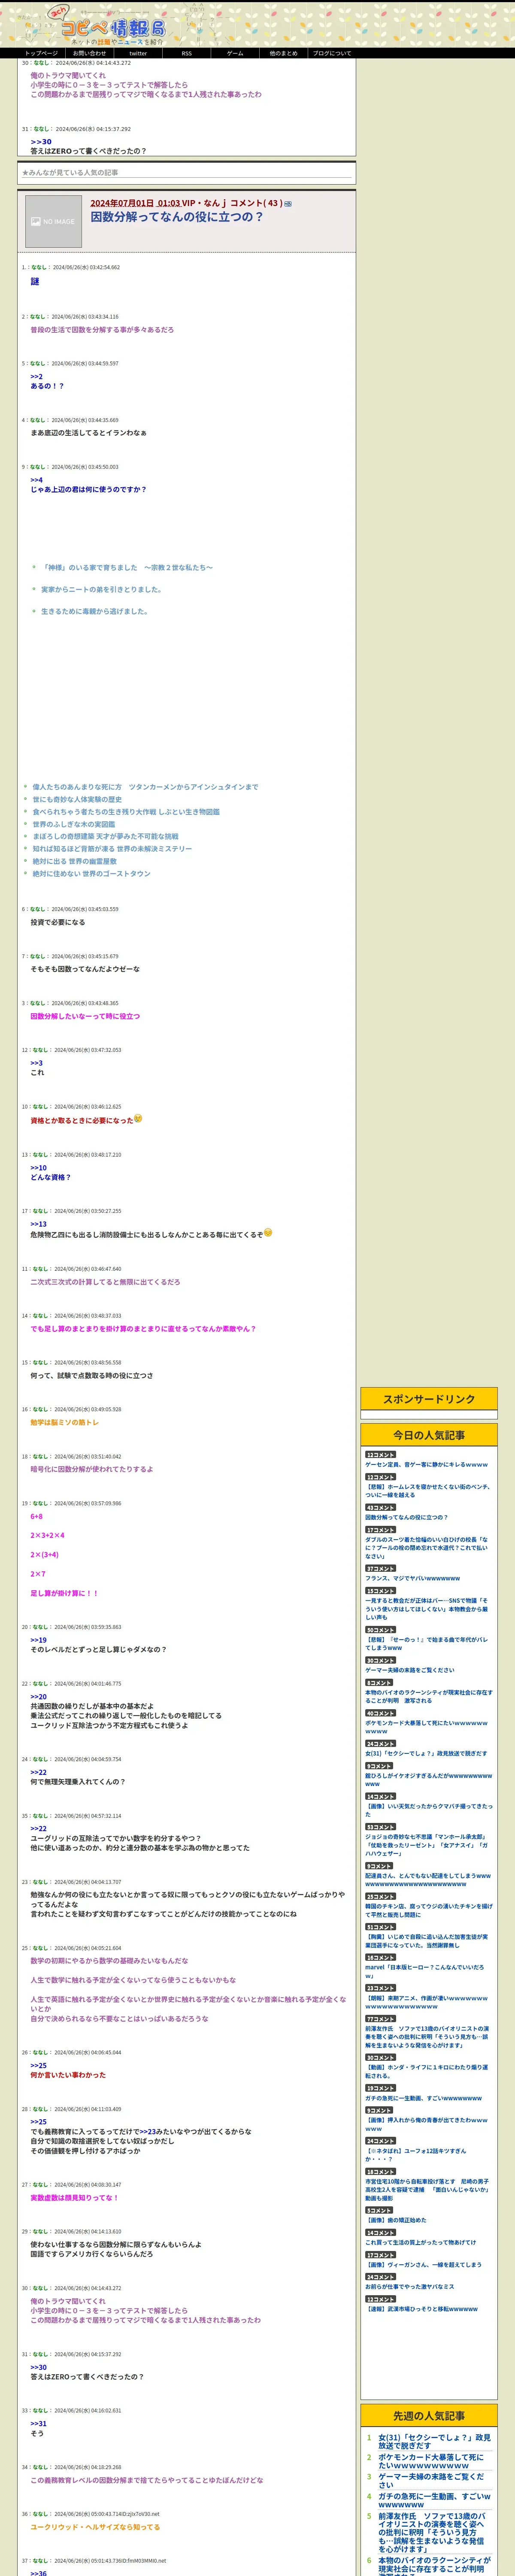This screenshot has height=2576, width=515.
Task: Open link 知れば知るほど背筋が凍る 世界の未解決ミステリー
Action: click(112, 849)
